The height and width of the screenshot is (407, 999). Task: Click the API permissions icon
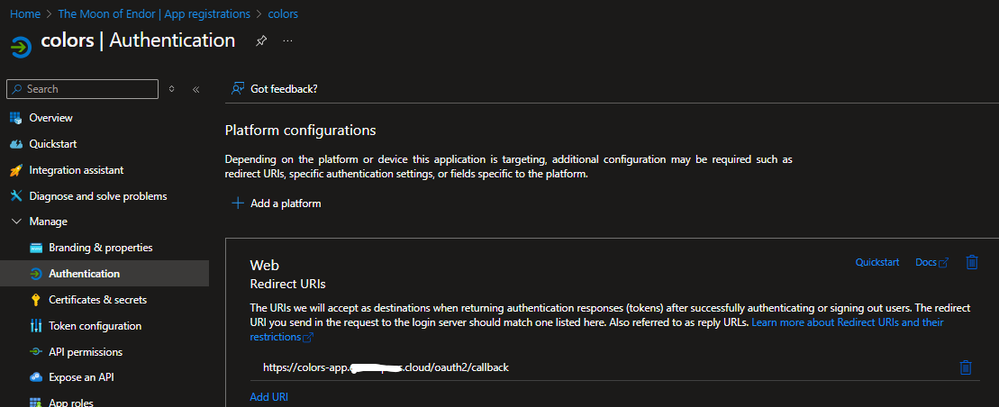[36, 352]
